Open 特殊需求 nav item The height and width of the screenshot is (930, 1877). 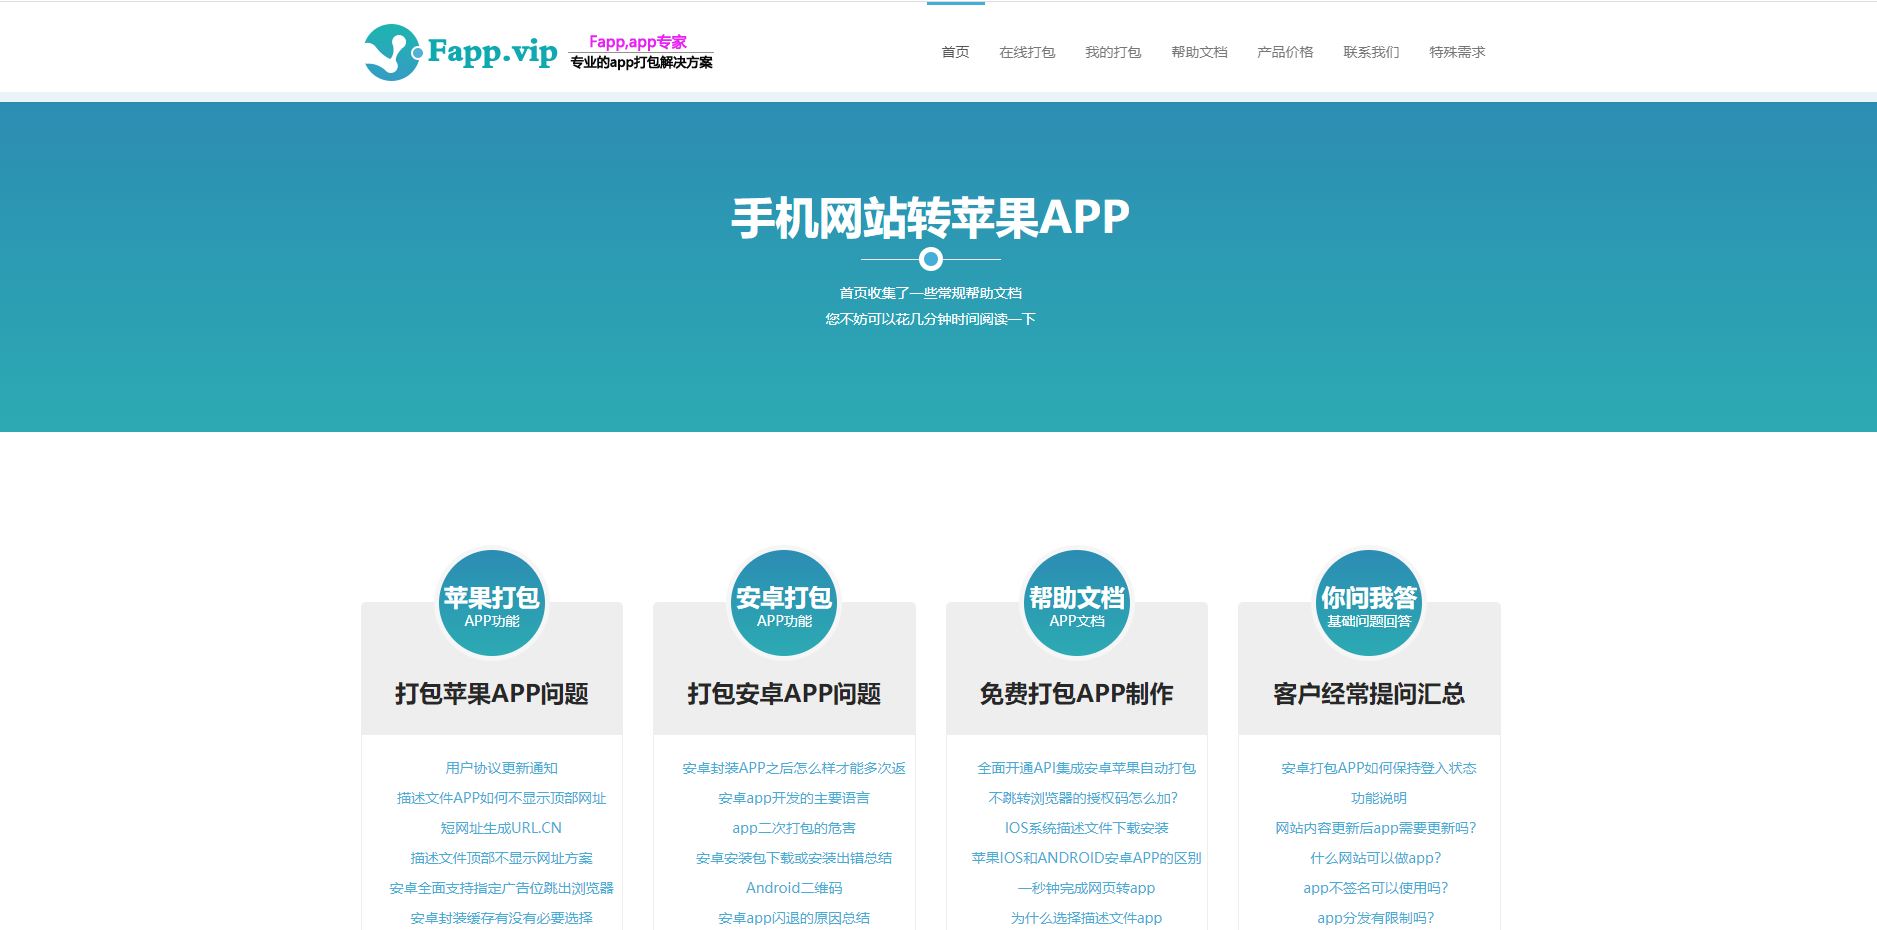1457,52
